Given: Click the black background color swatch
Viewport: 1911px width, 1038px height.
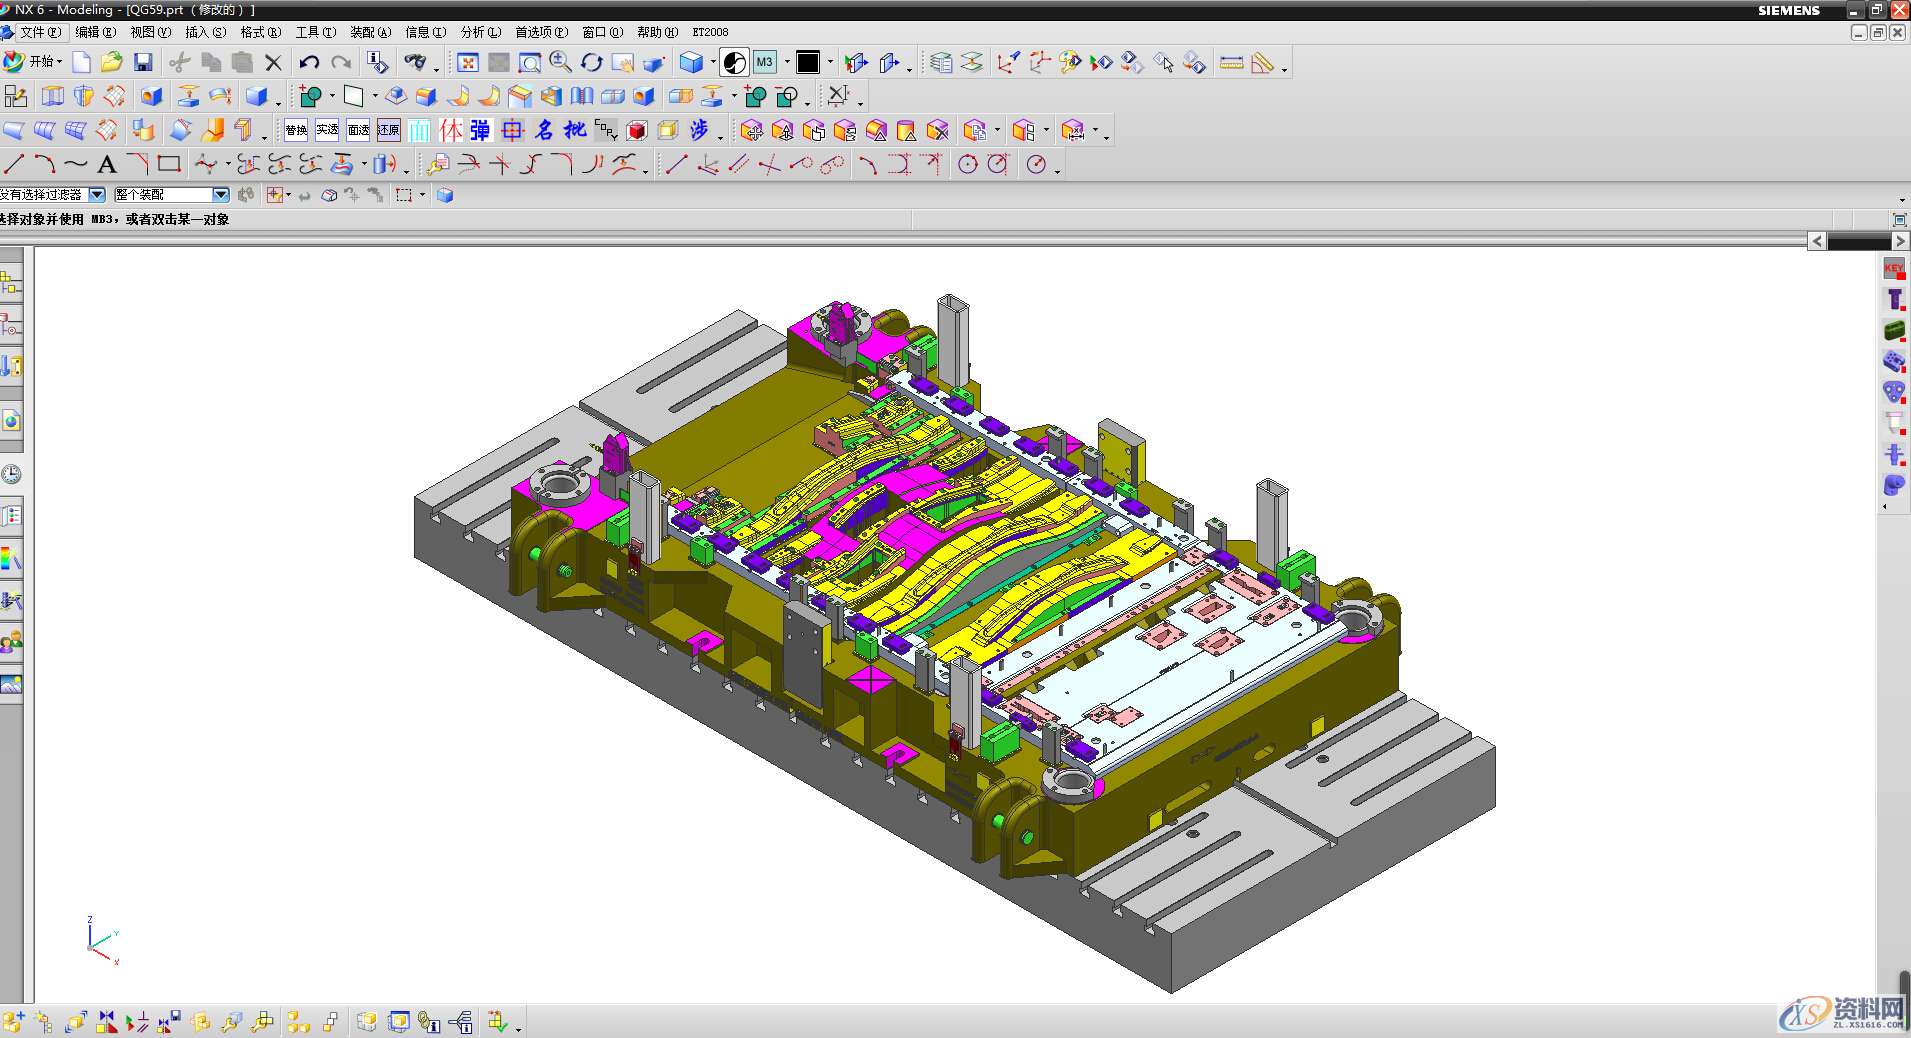Looking at the screenshot, I should coord(807,63).
